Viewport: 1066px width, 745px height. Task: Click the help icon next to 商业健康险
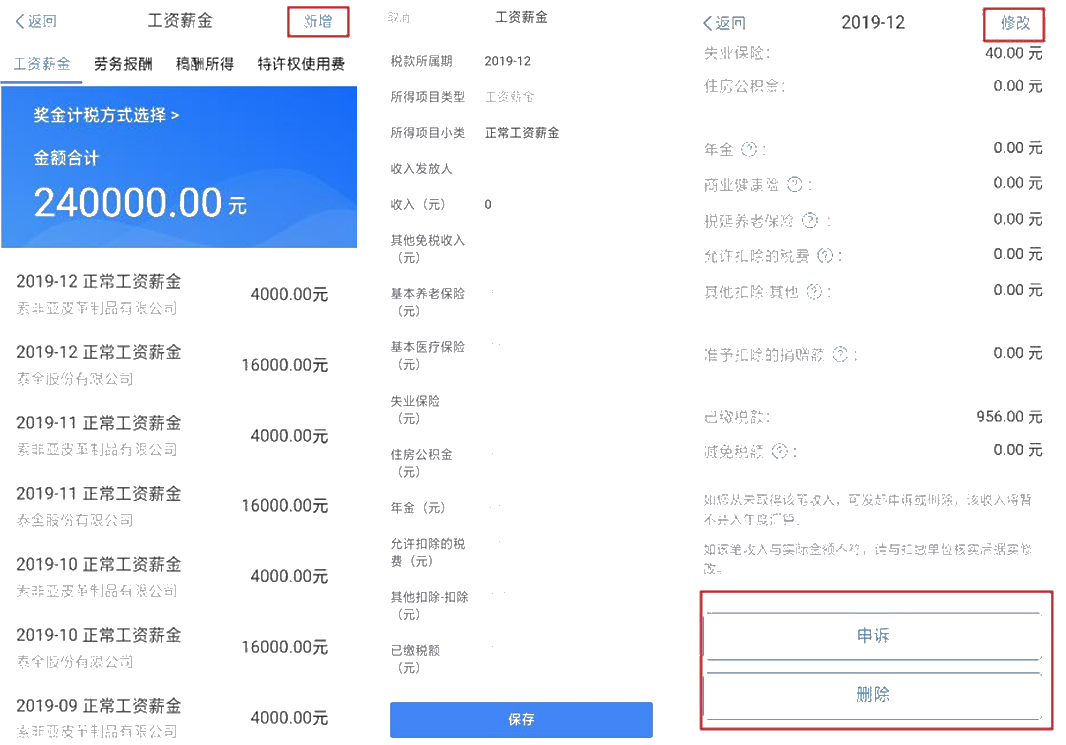[x=795, y=184]
